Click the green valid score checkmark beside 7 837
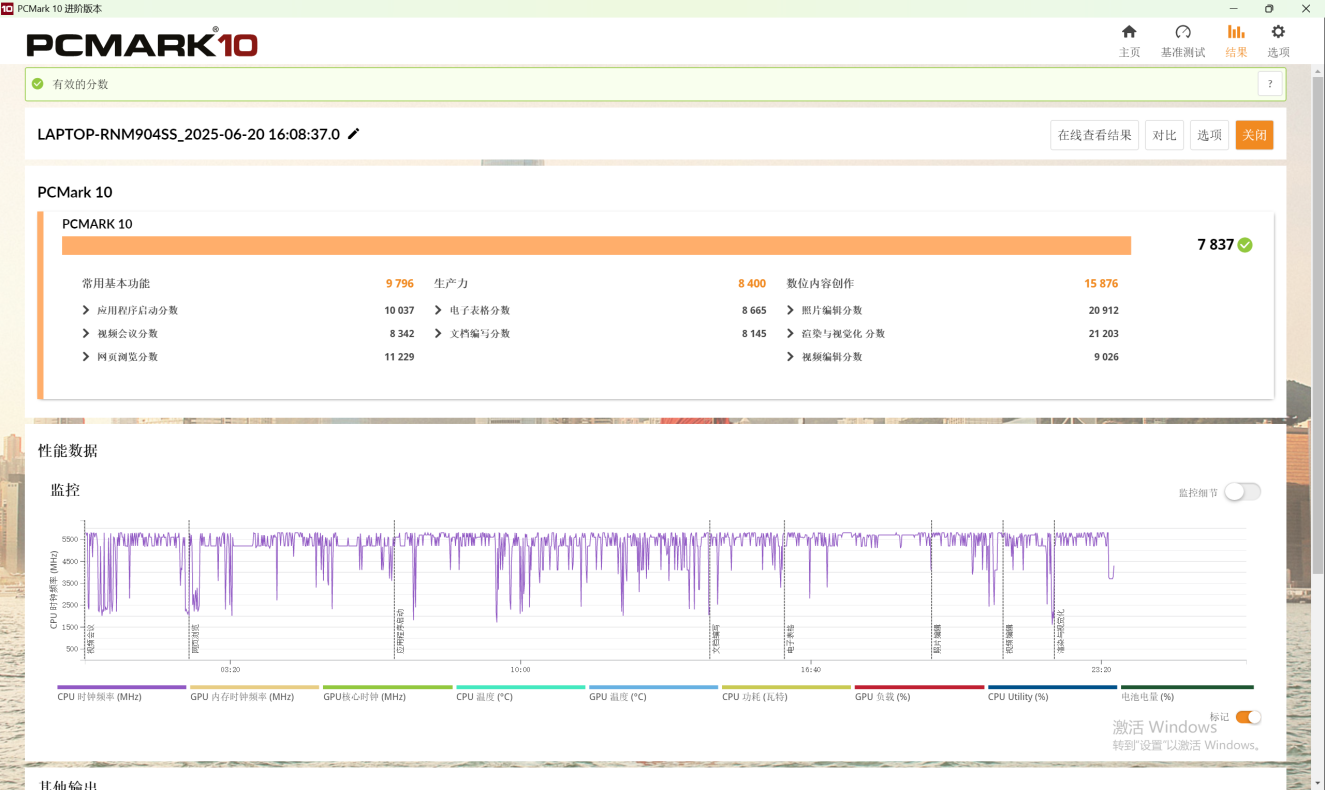The height and width of the screenshot is (790, 1325). click(1245, 245)
